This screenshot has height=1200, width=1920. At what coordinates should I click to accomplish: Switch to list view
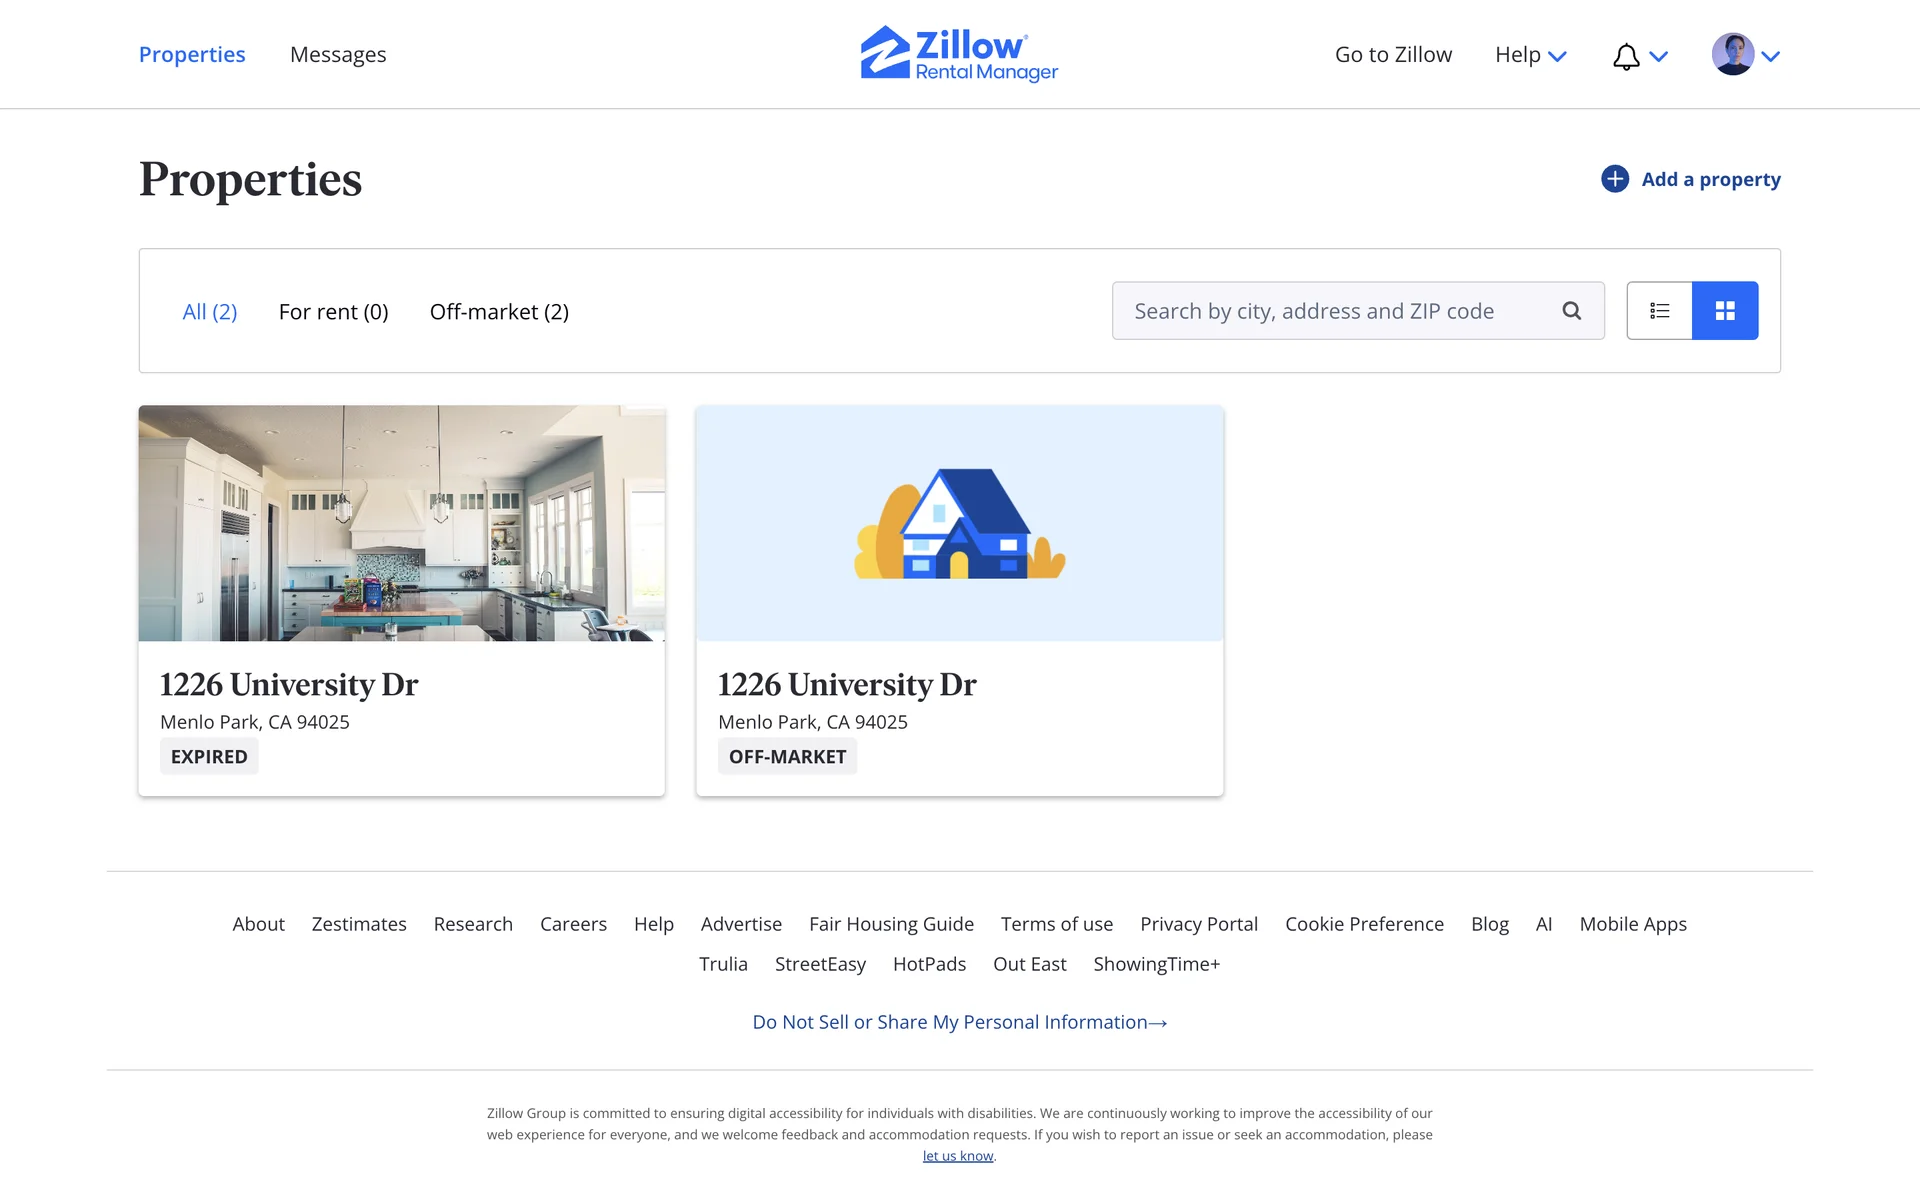[x=1659, y=311]
